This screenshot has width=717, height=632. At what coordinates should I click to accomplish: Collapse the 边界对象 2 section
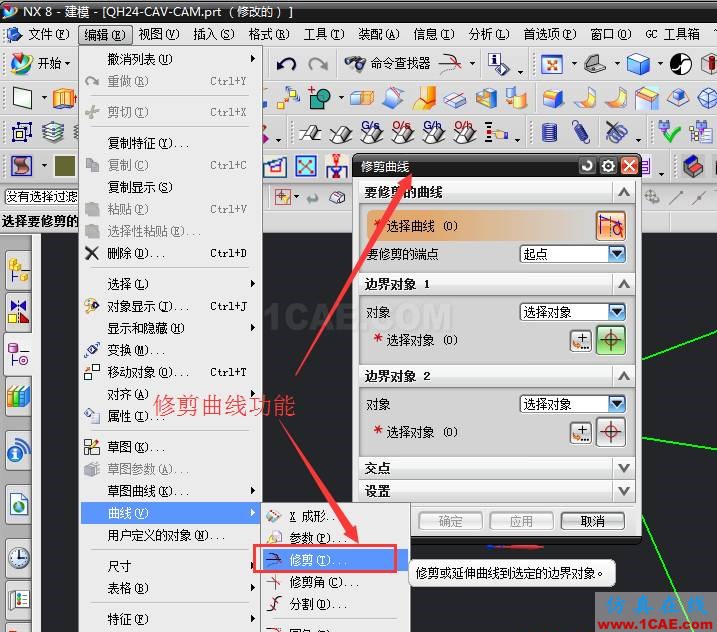[x=624, y=376]
